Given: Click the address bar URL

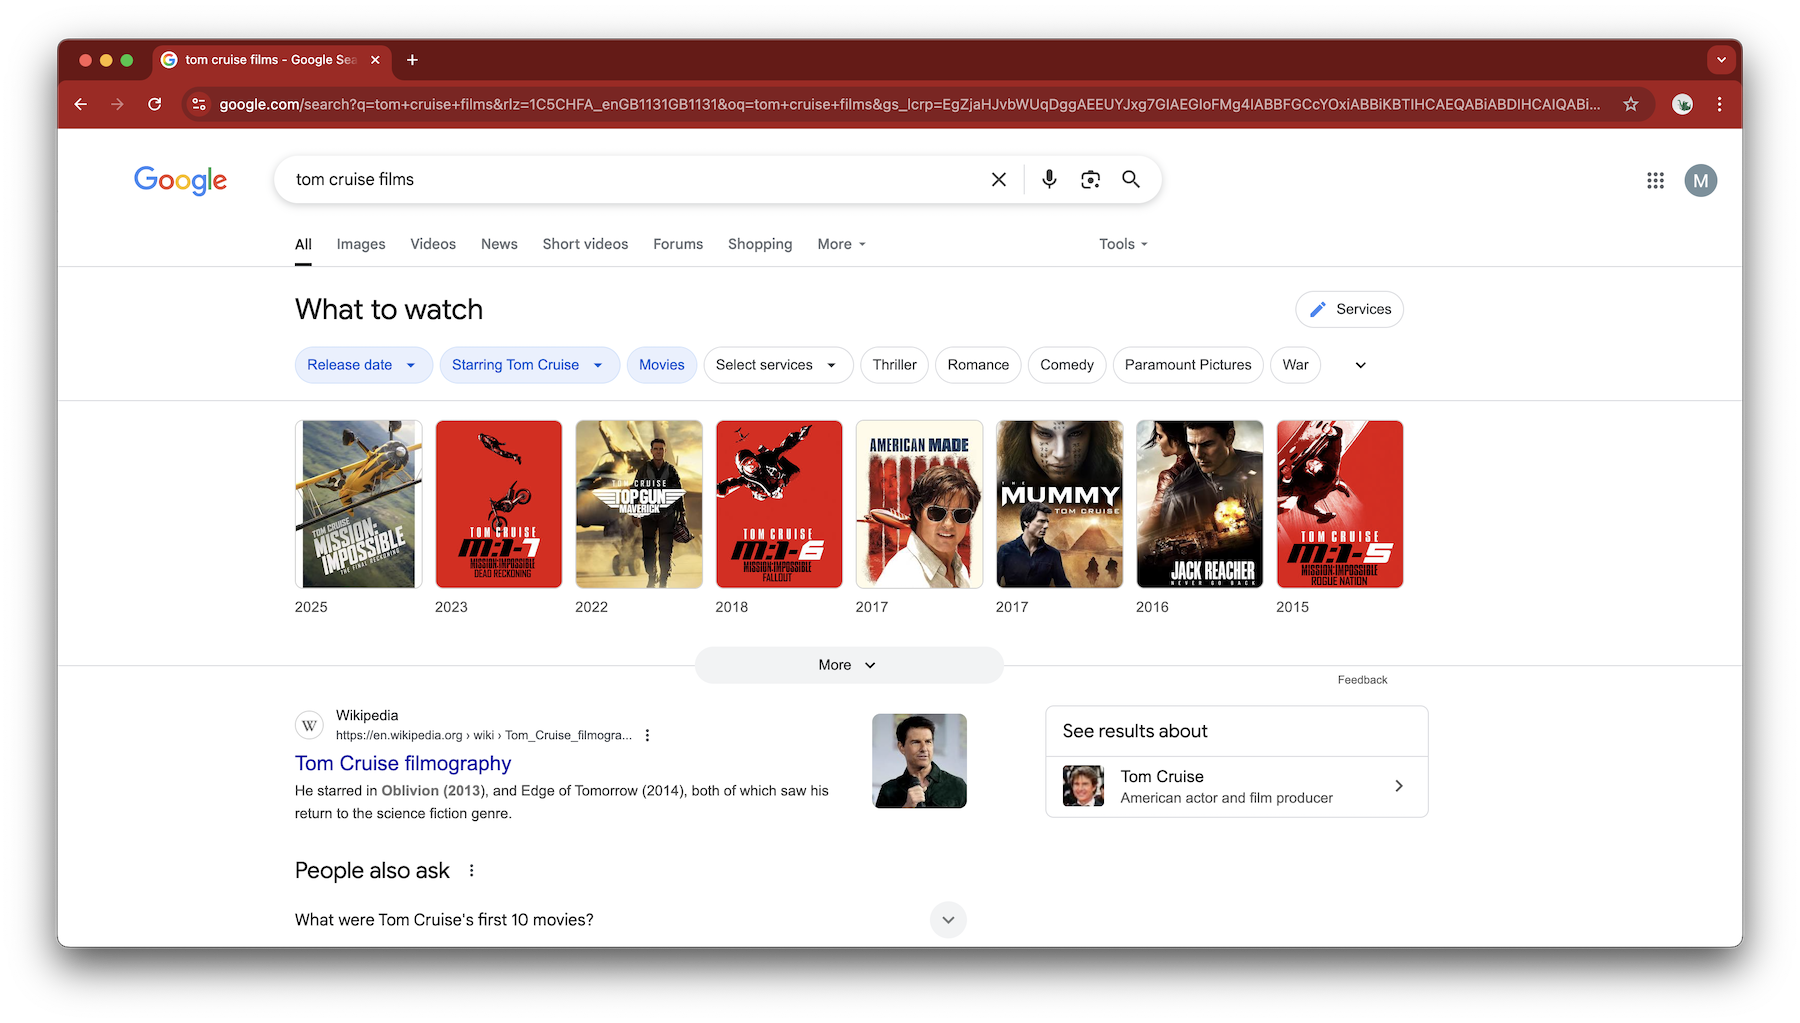Looking at the screenshot, I should (x=909, y=104).
